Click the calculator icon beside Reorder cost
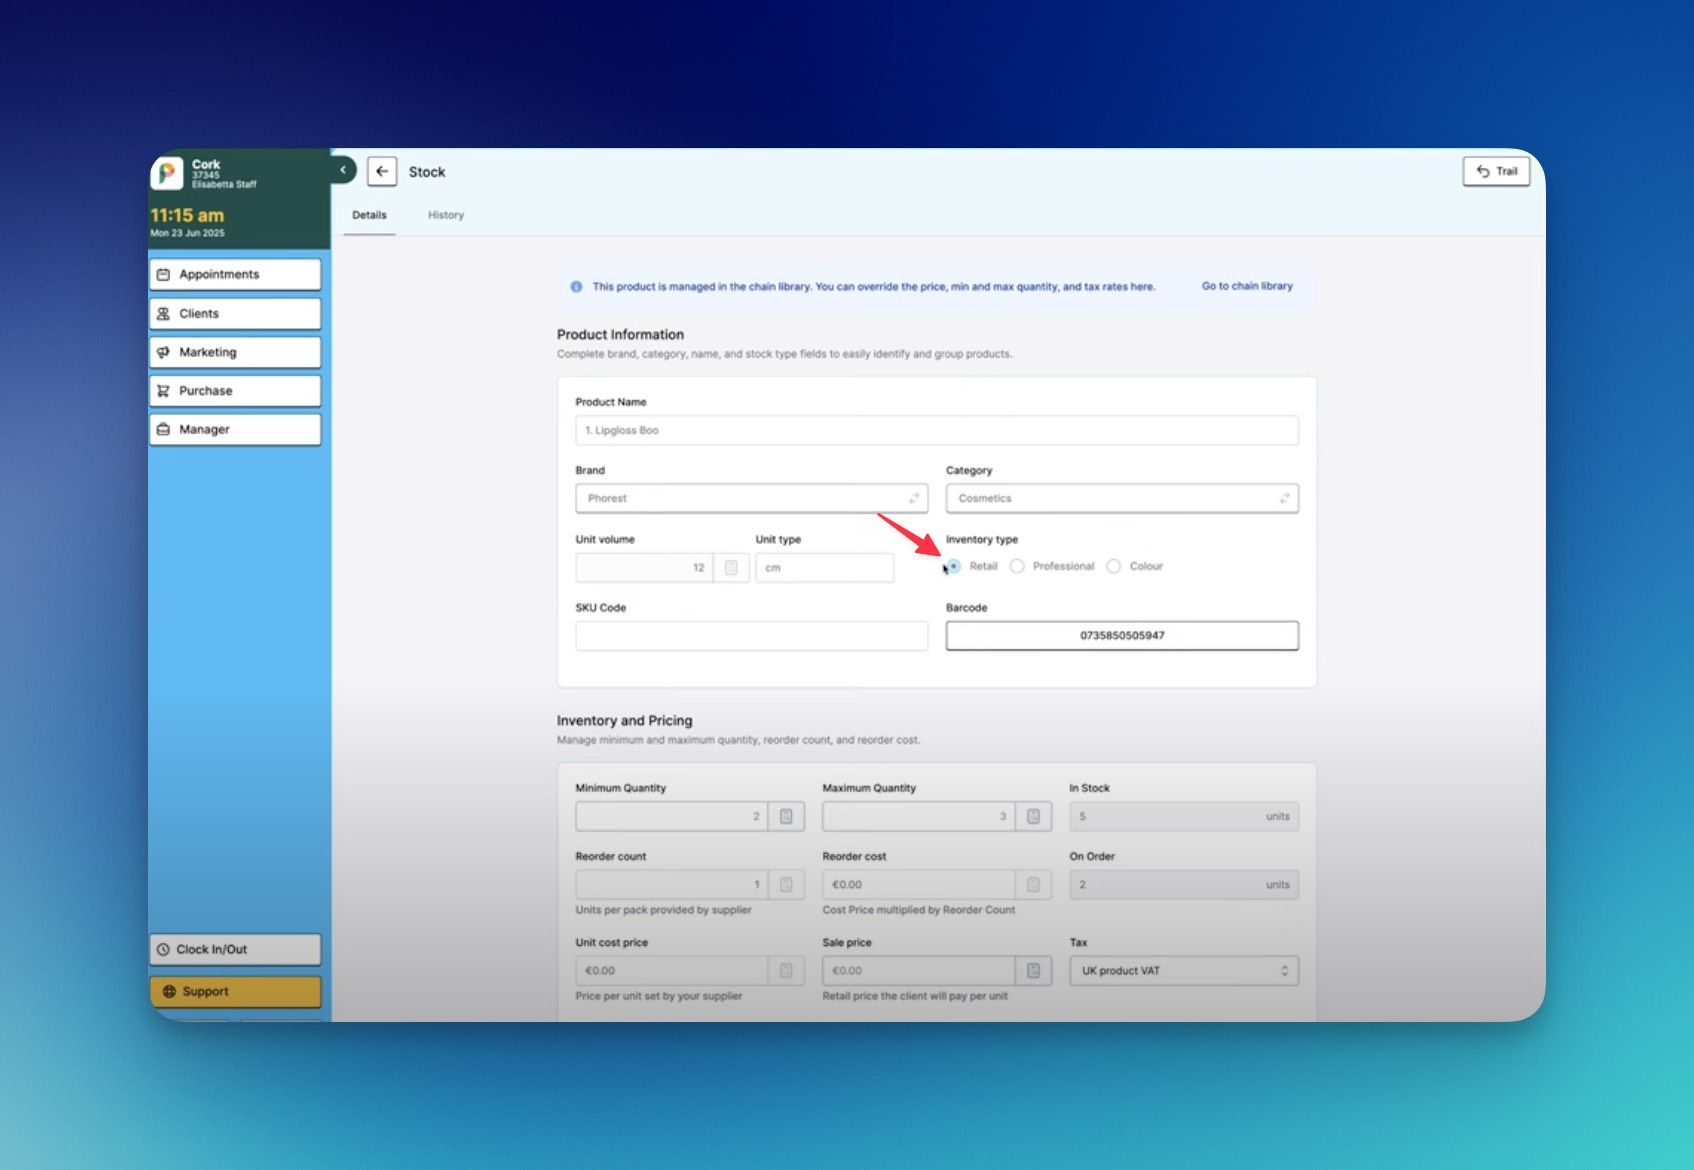Viewport: 1694px width, 1170px height. 1033,885
